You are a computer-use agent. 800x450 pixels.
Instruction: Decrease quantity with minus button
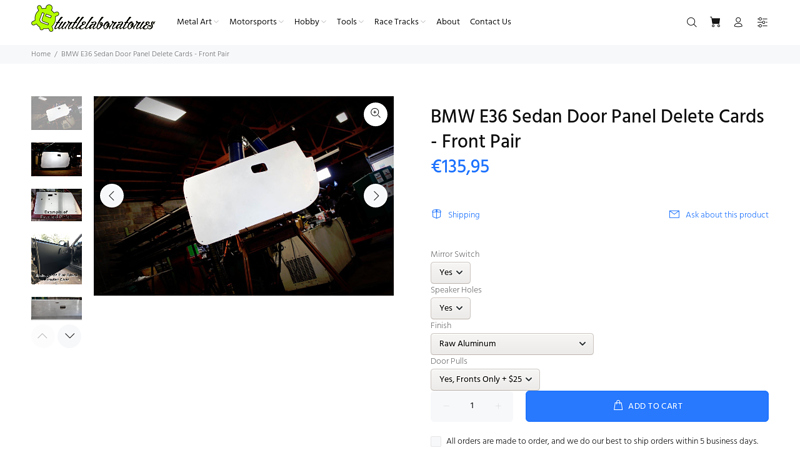click(446, 406)
